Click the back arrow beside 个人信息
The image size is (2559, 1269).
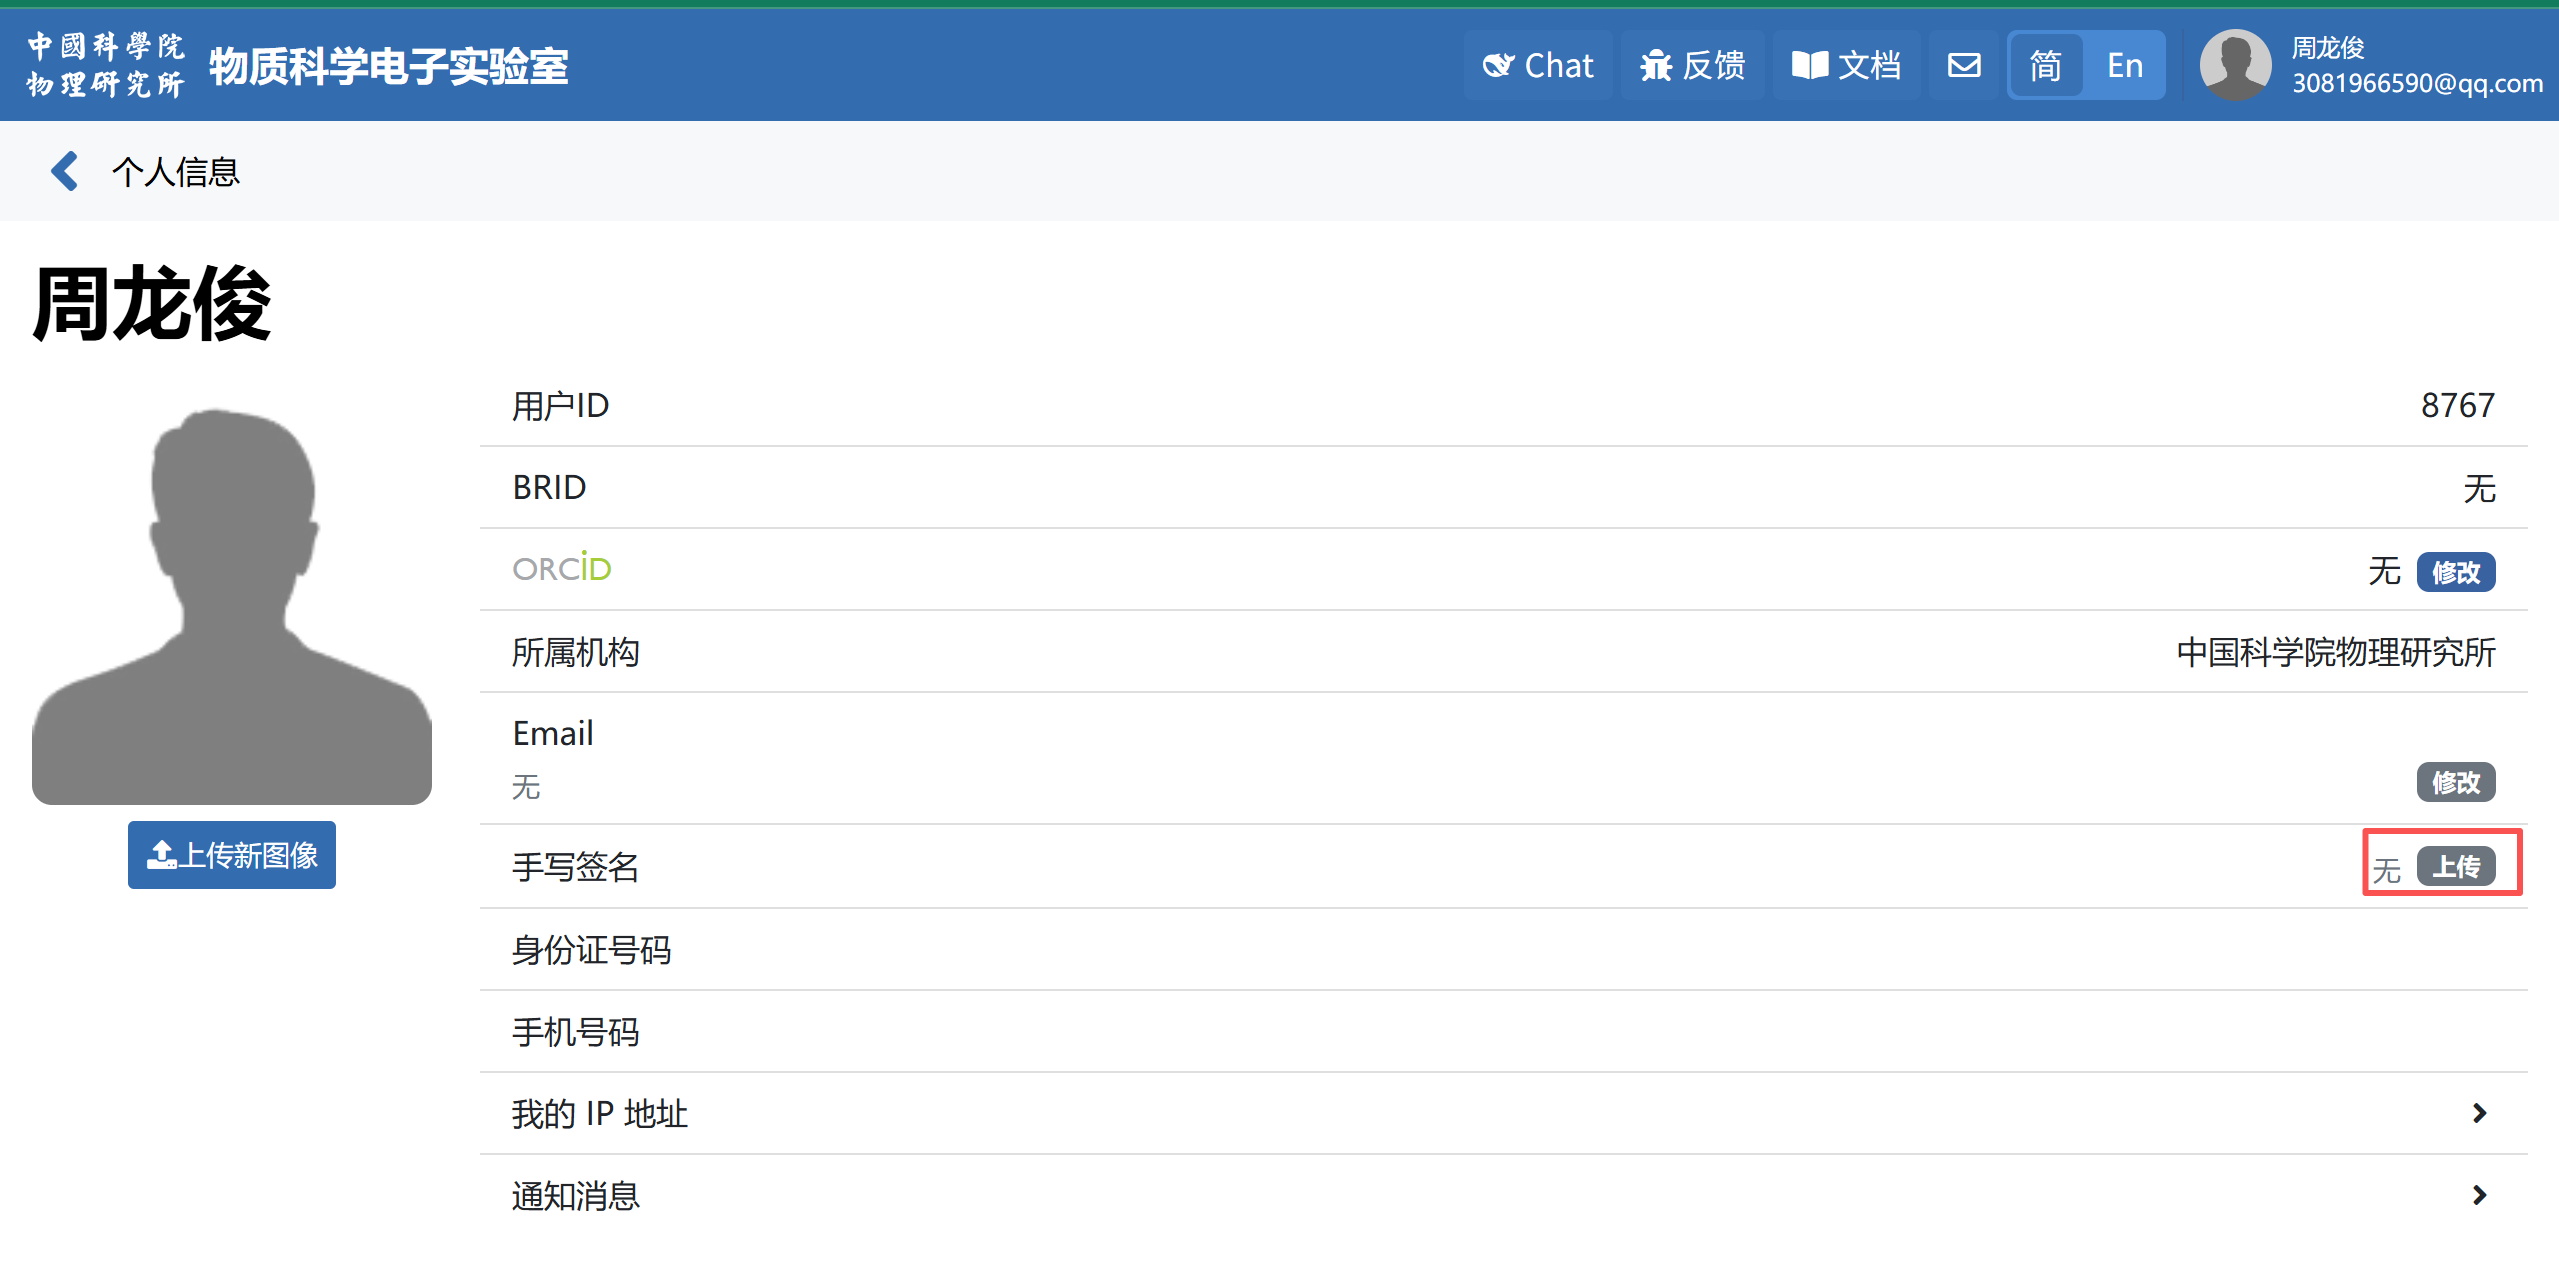tap(65, 171)
